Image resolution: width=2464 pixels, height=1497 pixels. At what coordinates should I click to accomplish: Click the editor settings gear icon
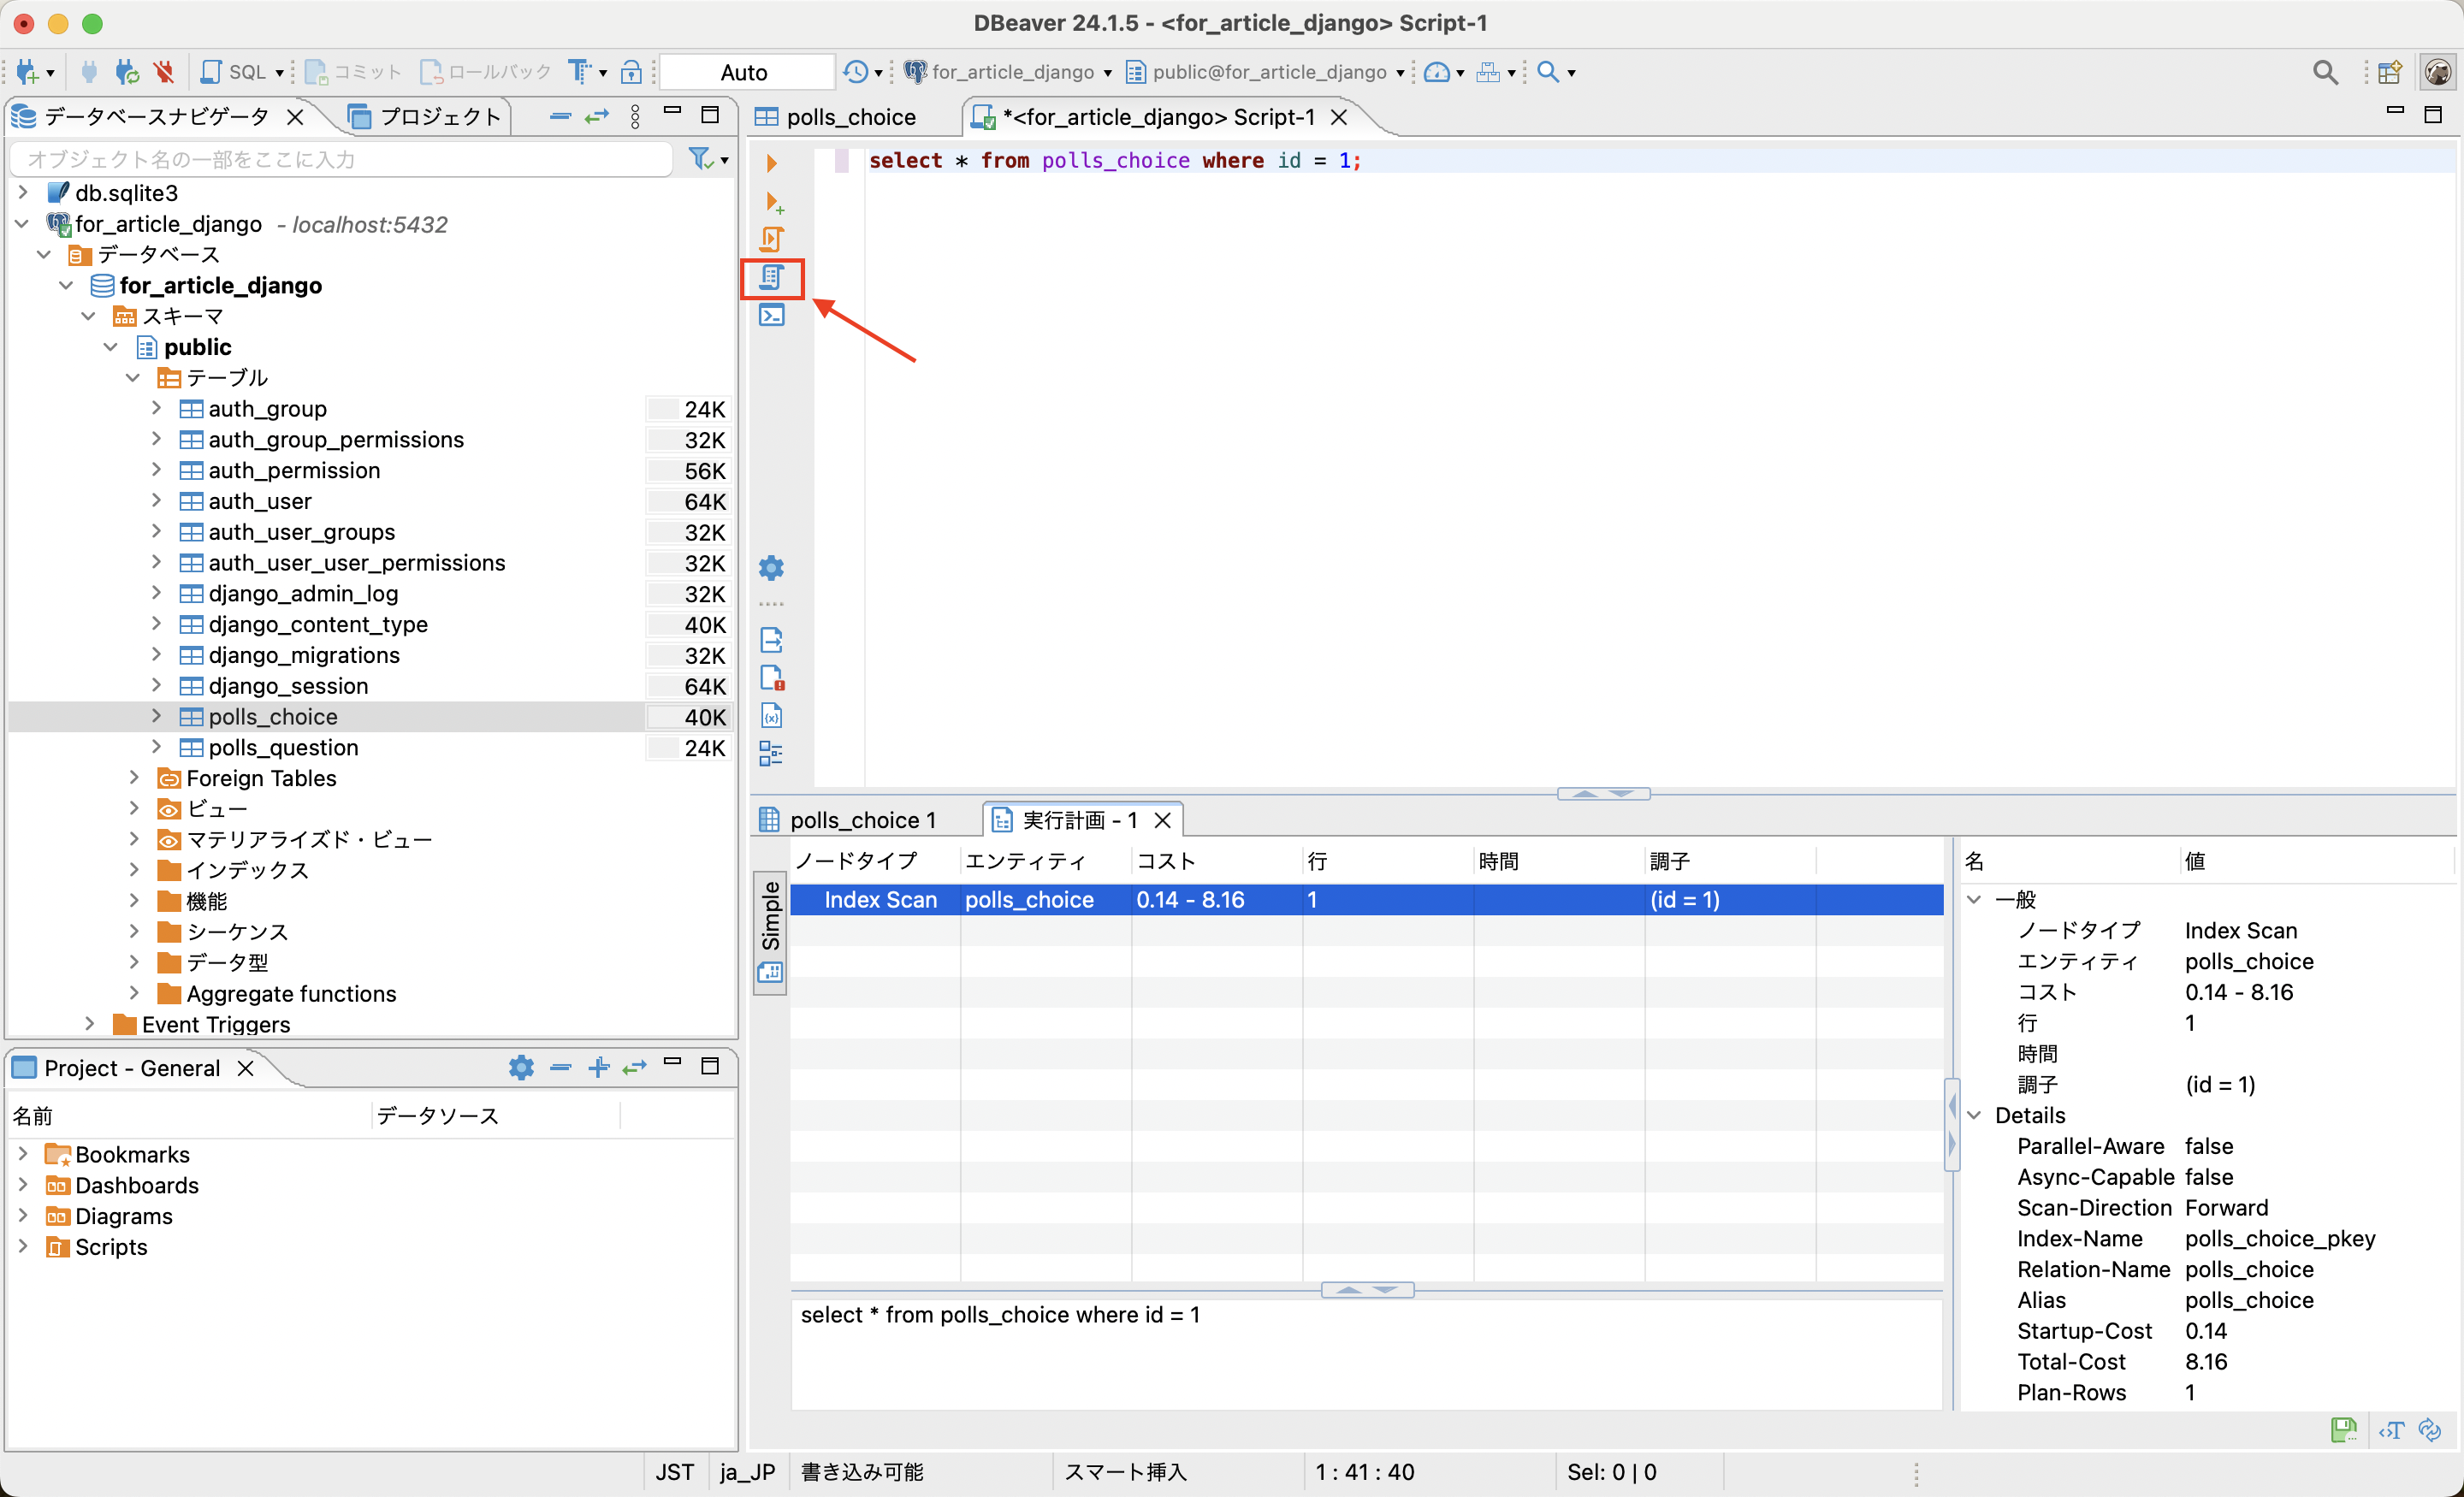click(x=771, y=568)
